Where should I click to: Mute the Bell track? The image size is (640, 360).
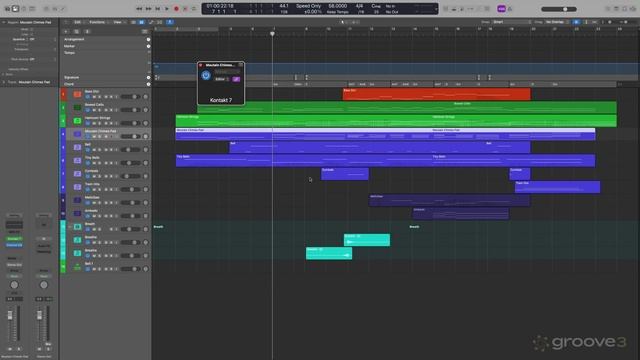pyautogui.click(x=94, y=150)
